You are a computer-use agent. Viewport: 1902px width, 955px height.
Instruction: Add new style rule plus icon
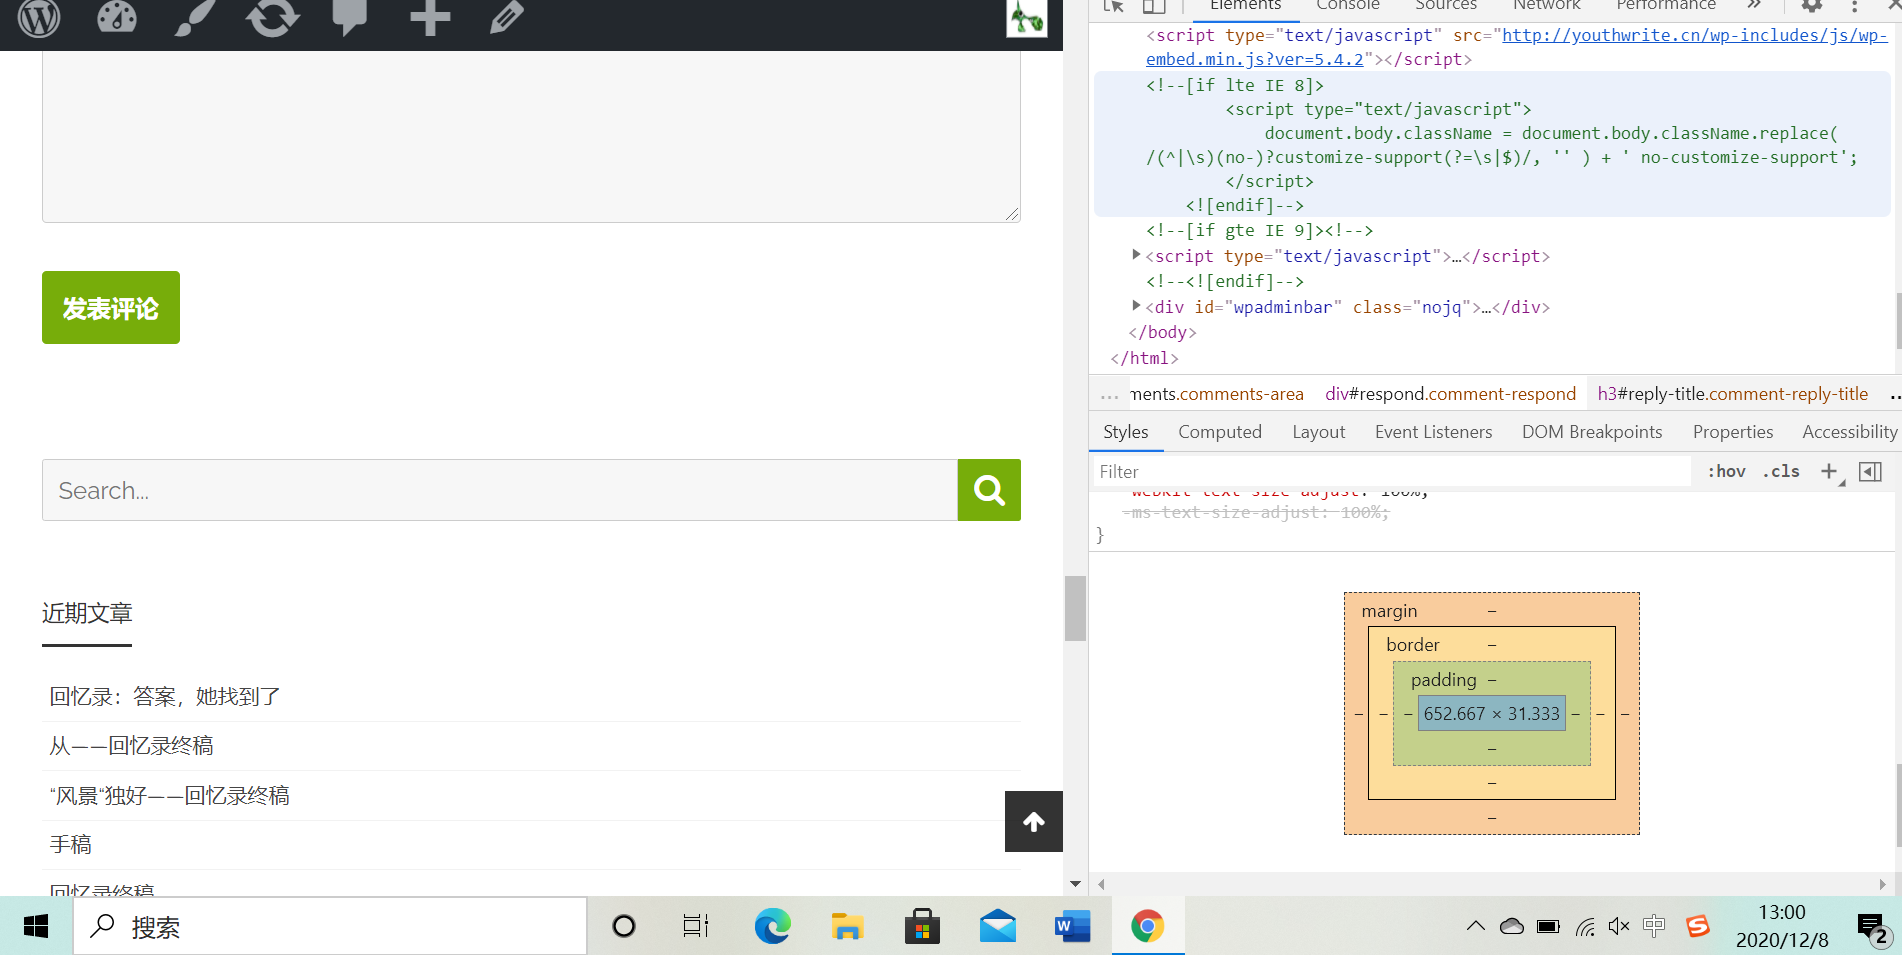click(1829, 471)
